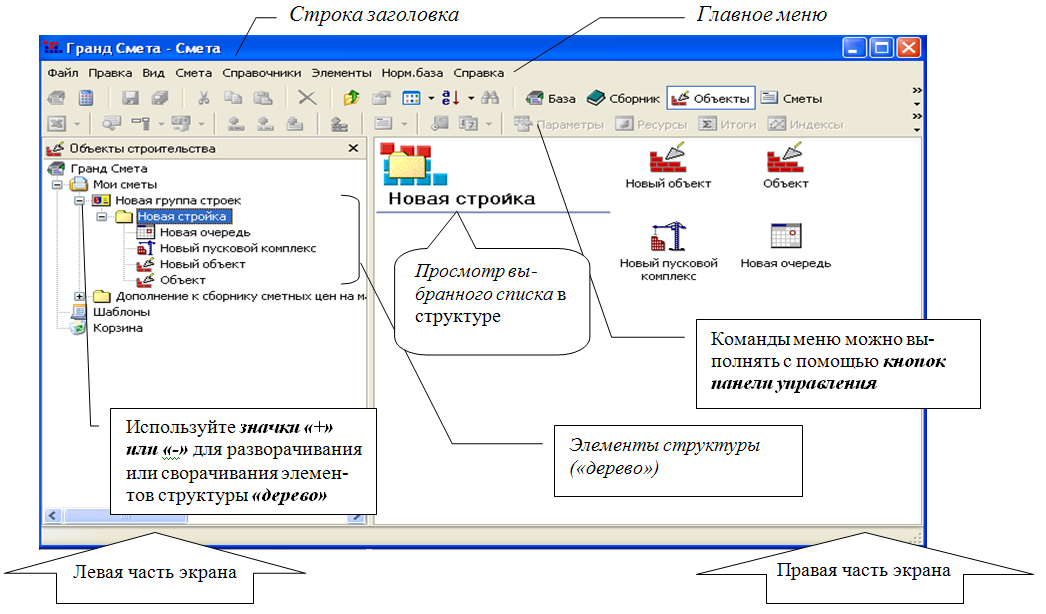Open the Файл menu
Image resolution: width=1046 pixels, height=614 pixels.
coord(63,73)
